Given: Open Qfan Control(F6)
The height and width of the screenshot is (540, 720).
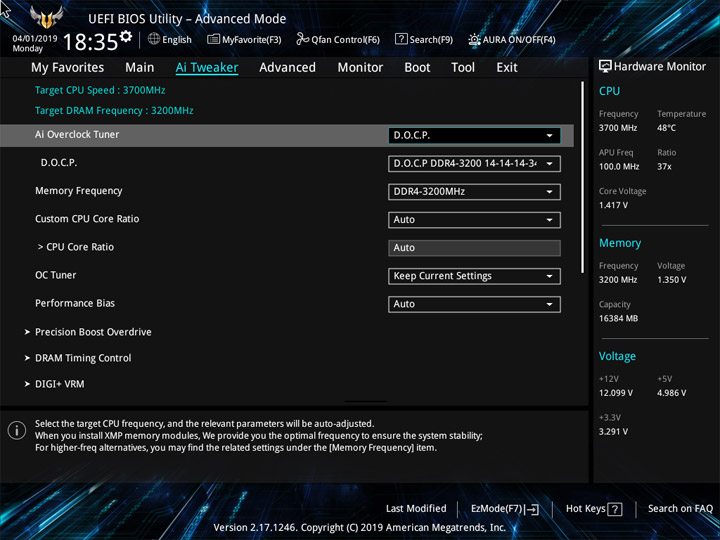Looking at the screenshot, I should tap(338, 39).
